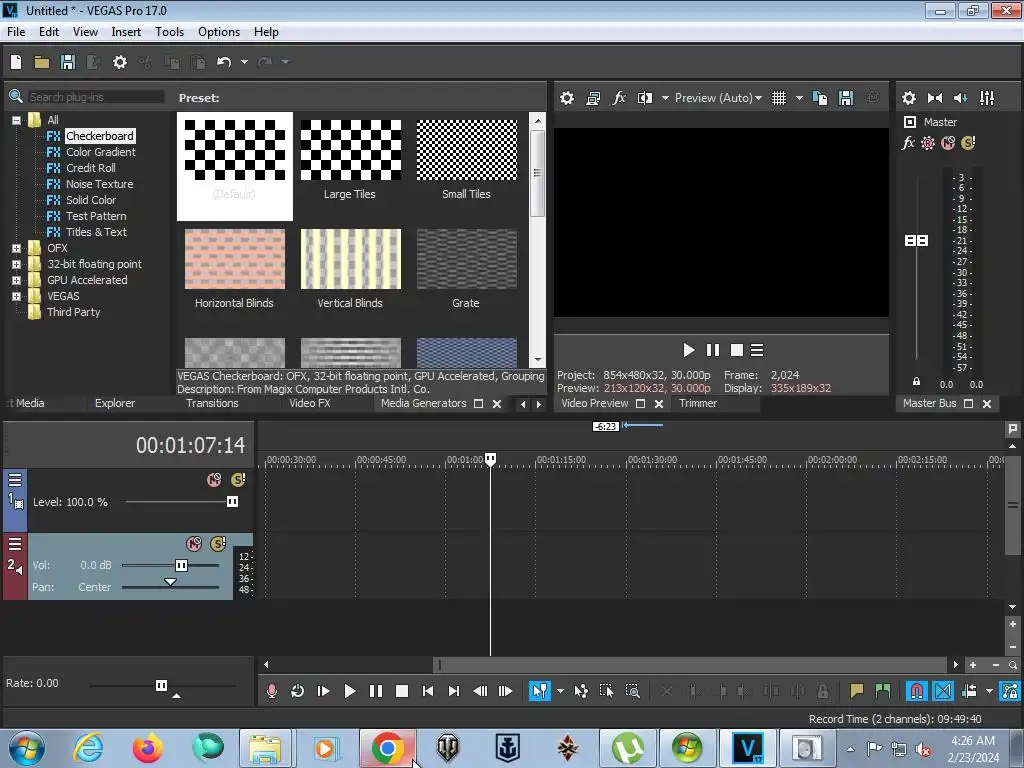Collapse the All plug-ins folder
The width and height of the screenshot is (1024, 768).
16,120
